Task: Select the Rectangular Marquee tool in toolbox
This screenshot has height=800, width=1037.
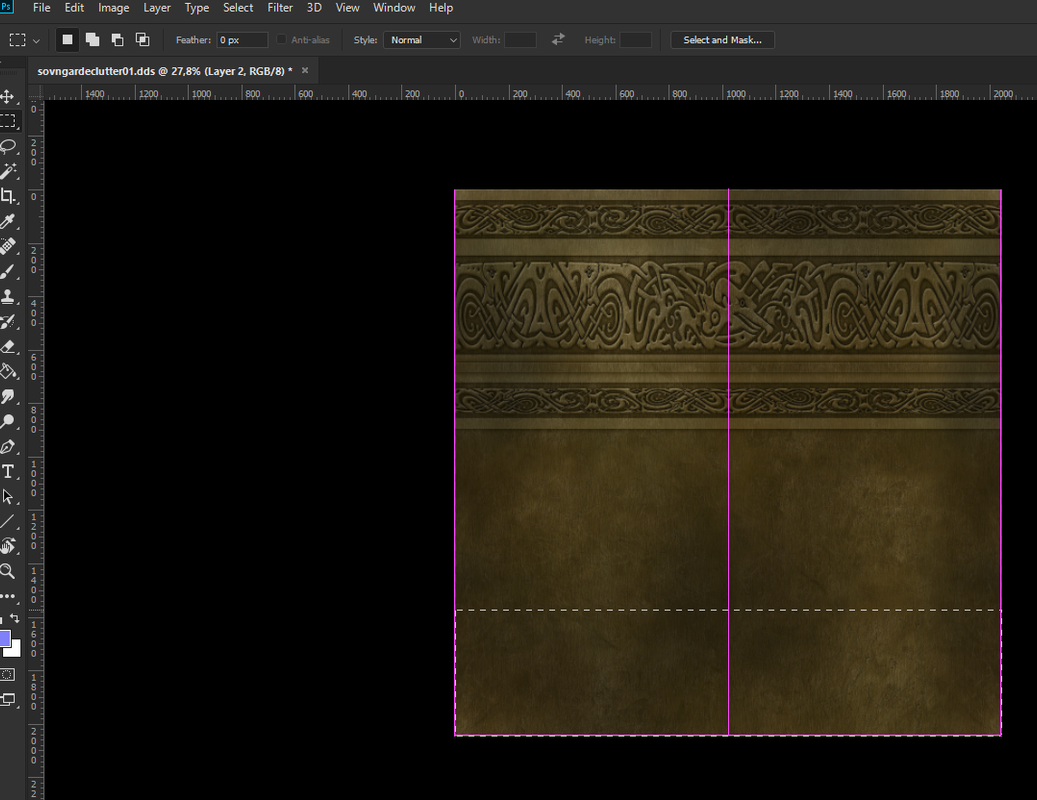Action: coord(8,121)
